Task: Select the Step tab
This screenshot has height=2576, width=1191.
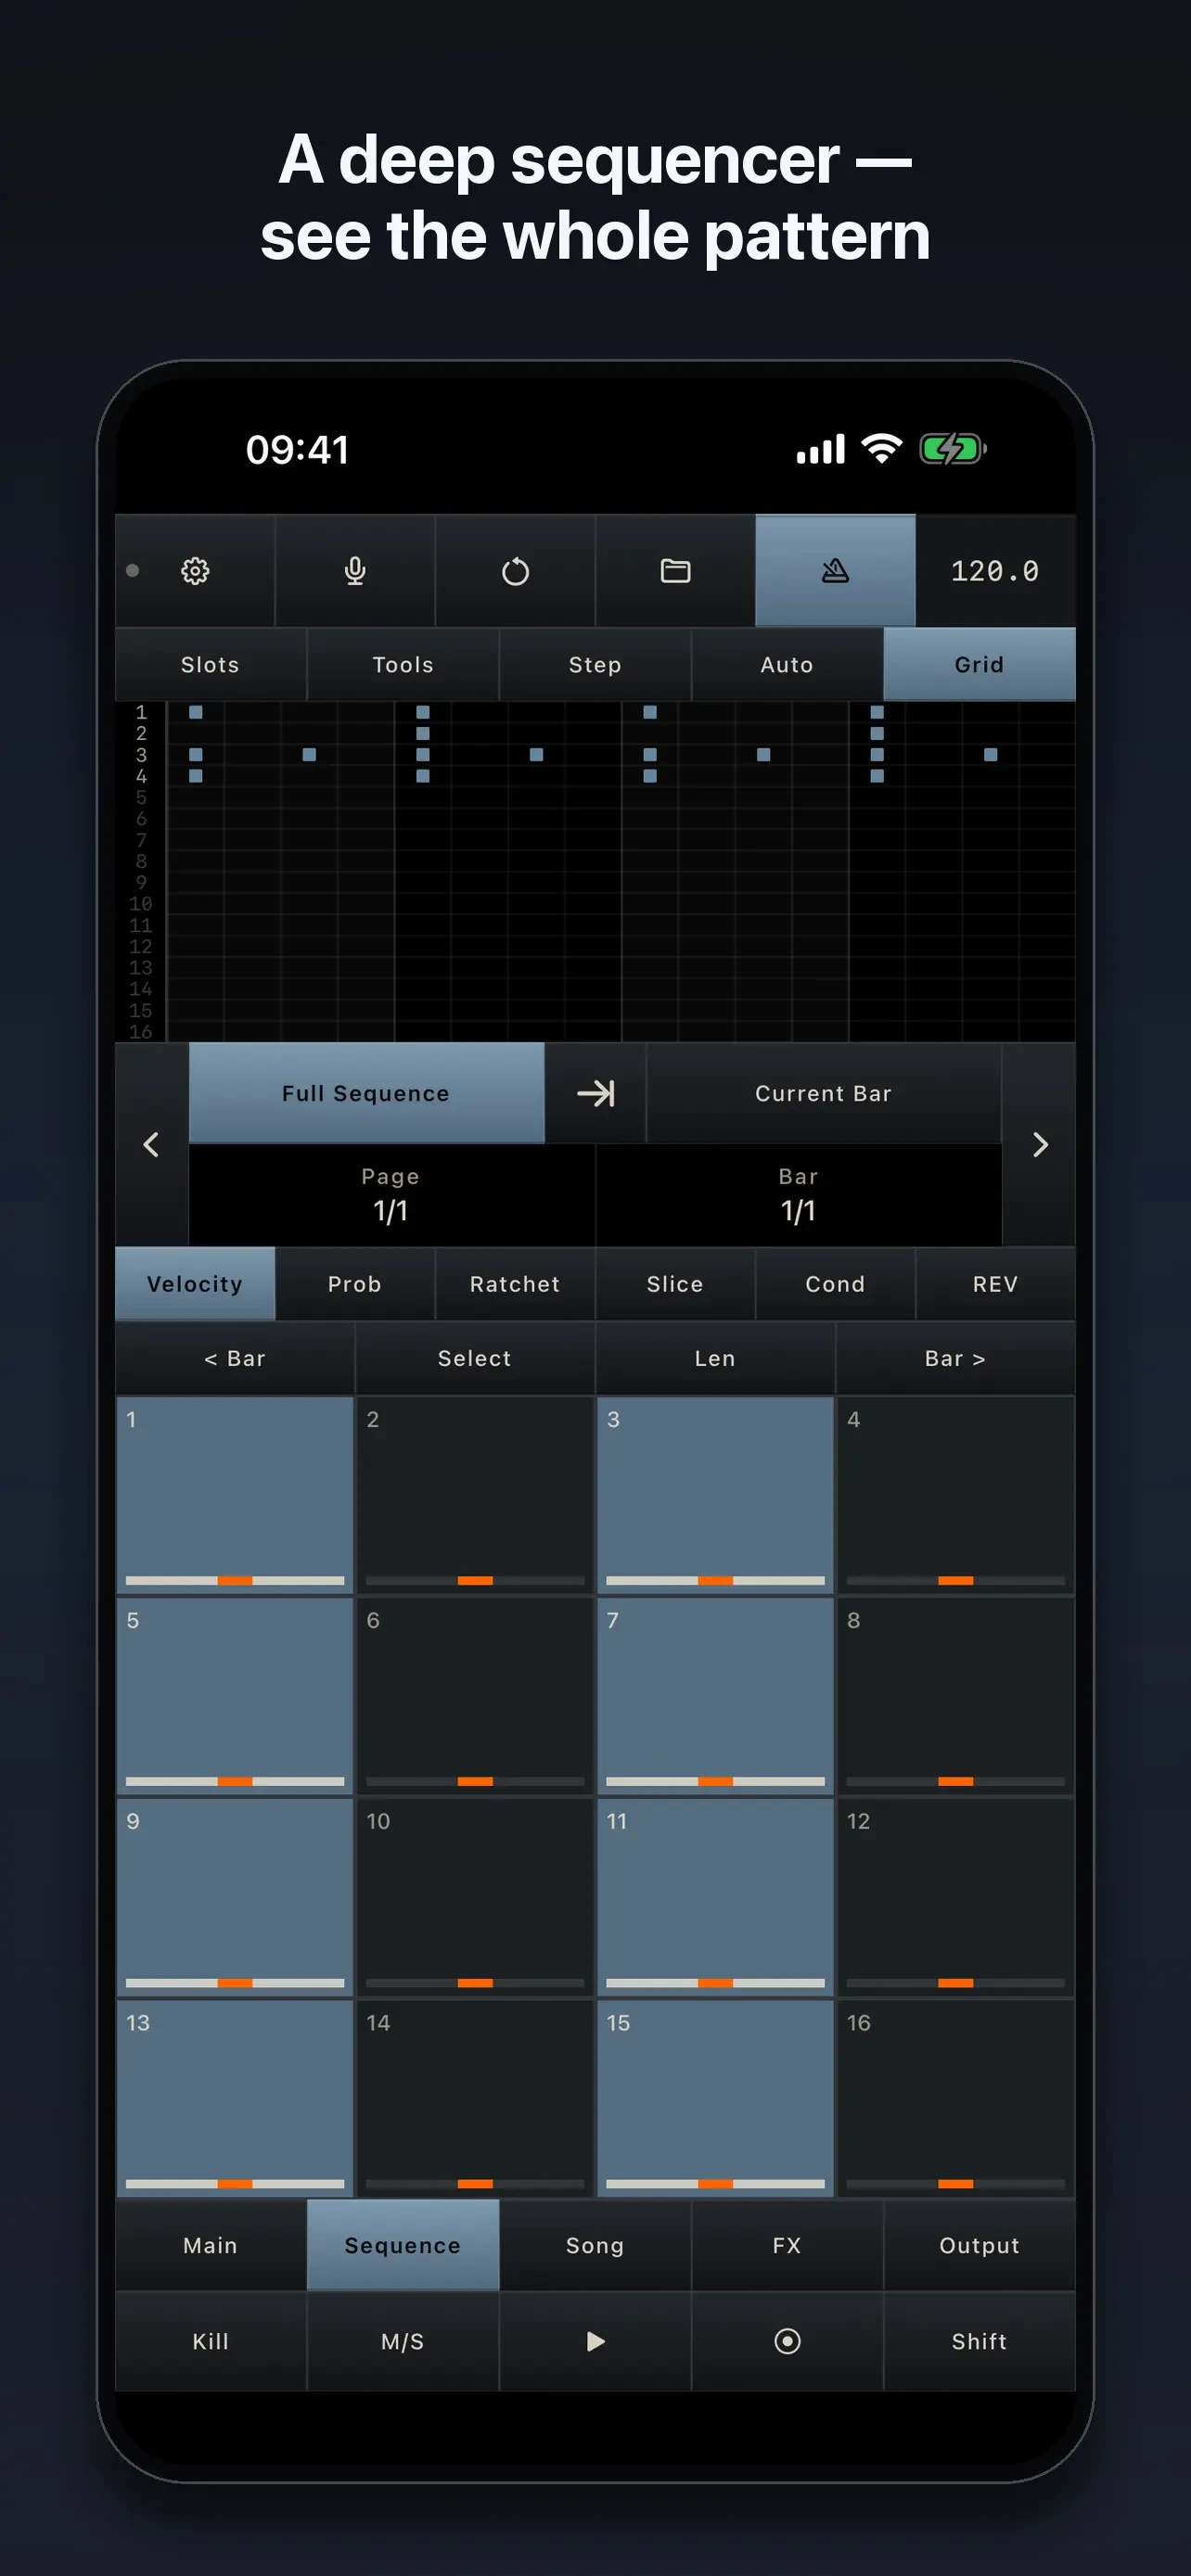Action: [x=595, y=665]
